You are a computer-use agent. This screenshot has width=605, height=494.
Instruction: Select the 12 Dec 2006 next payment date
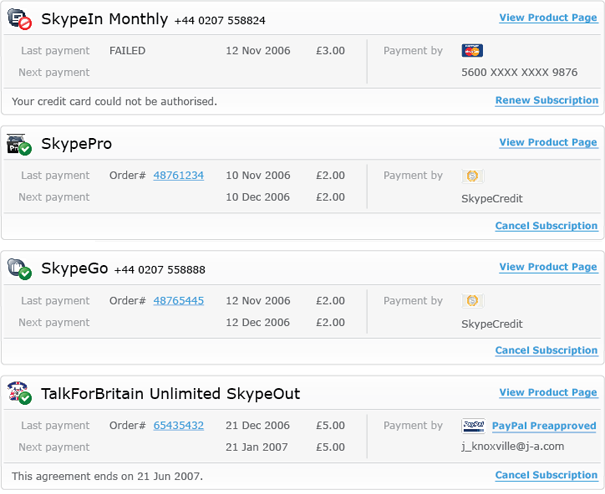coord(258,323)
